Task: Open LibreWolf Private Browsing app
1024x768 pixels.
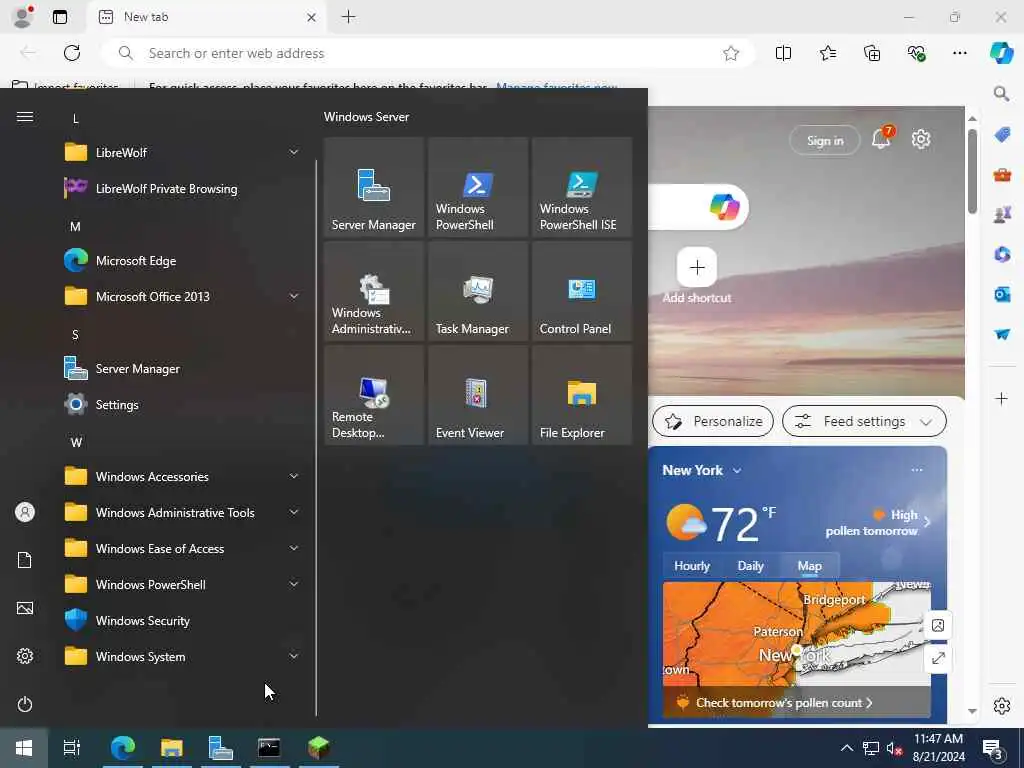Action: point(182,189)
